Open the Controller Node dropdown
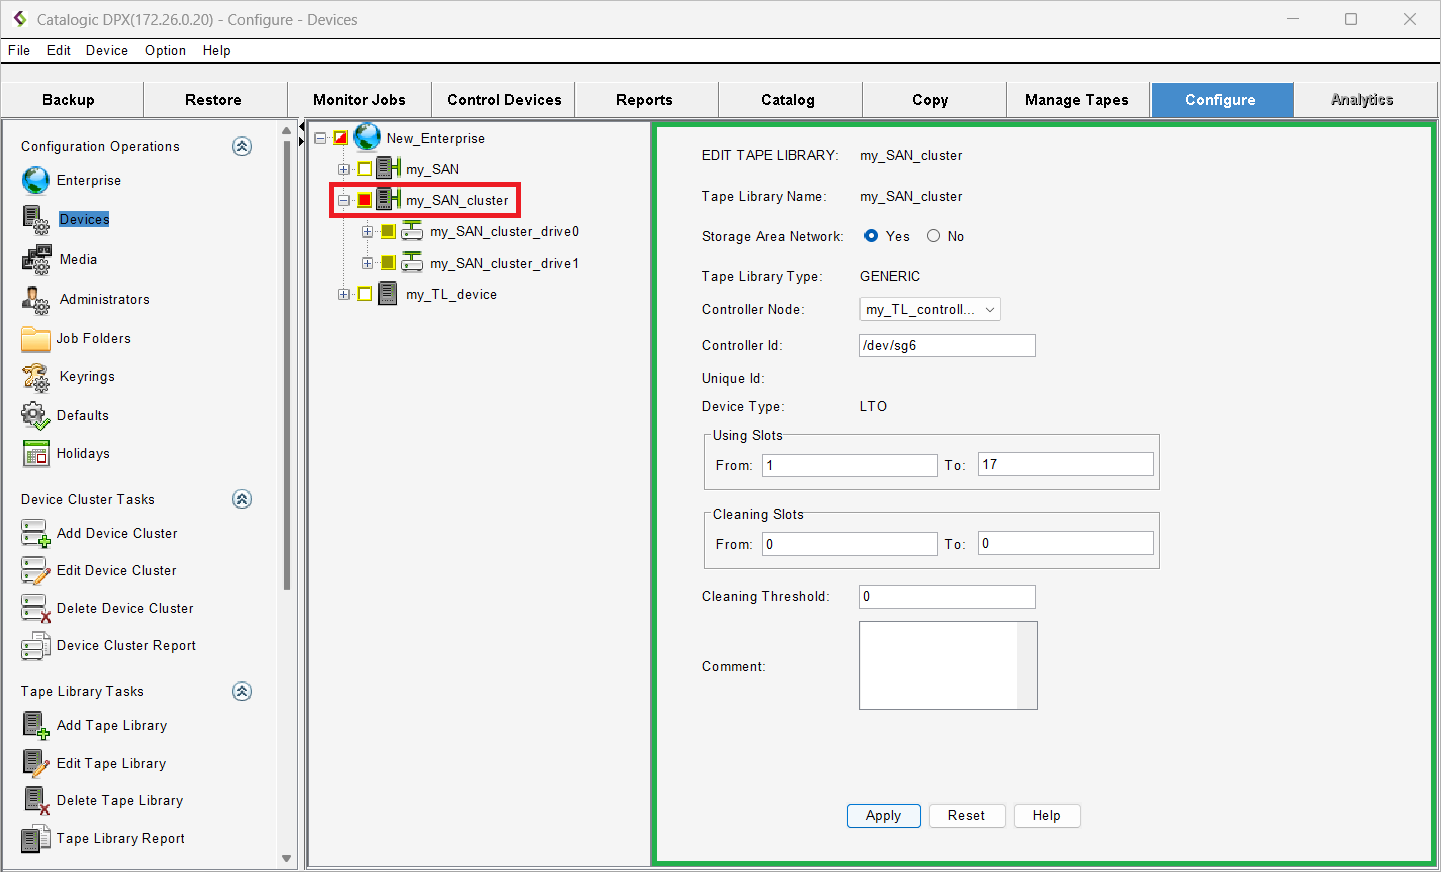The height and width of the screenshot is (872, 1441). click(x=929, y=309)
